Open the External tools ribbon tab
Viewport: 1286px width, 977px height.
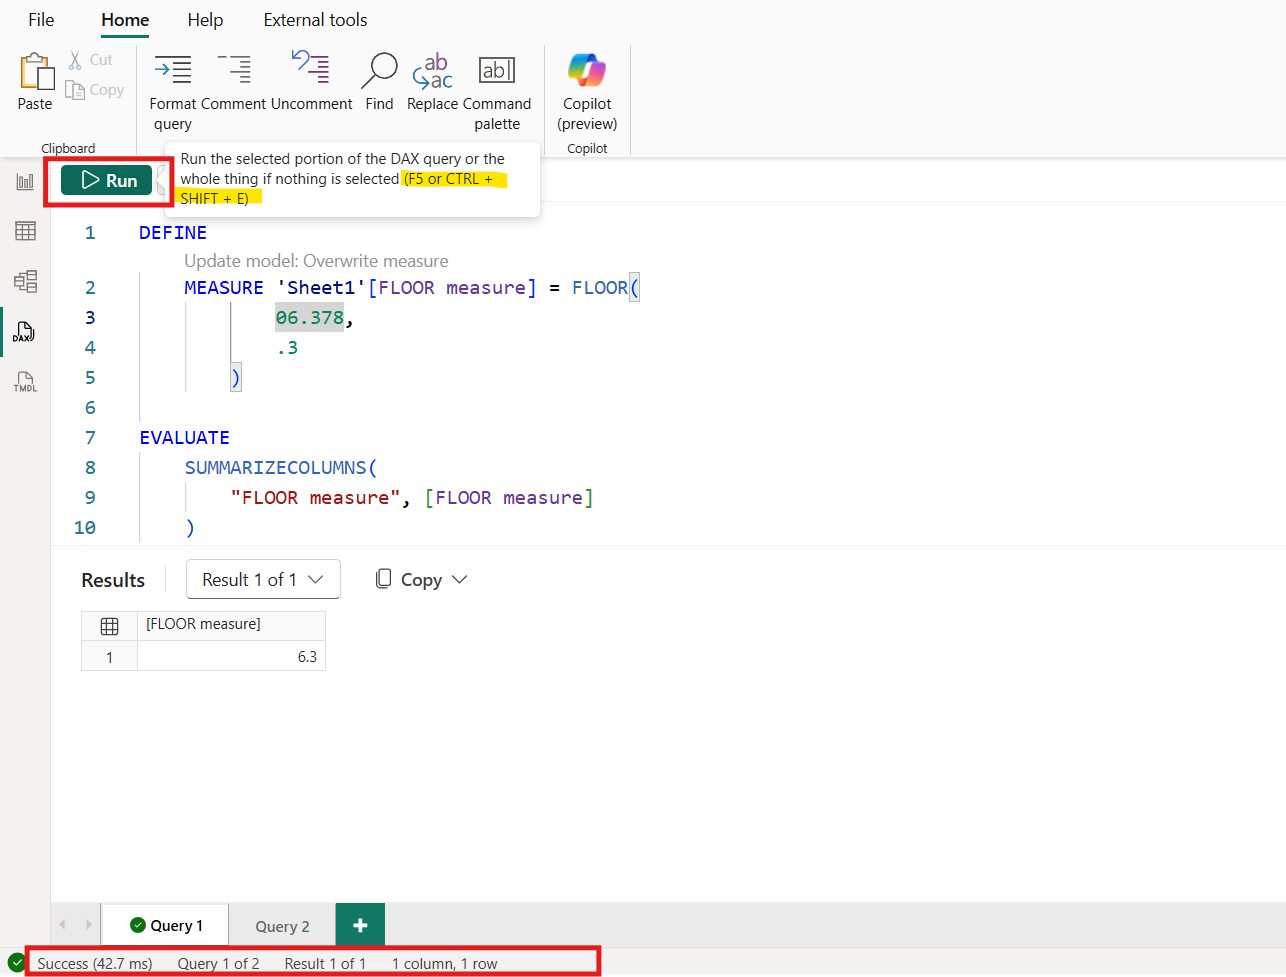(x=315, y=19)
